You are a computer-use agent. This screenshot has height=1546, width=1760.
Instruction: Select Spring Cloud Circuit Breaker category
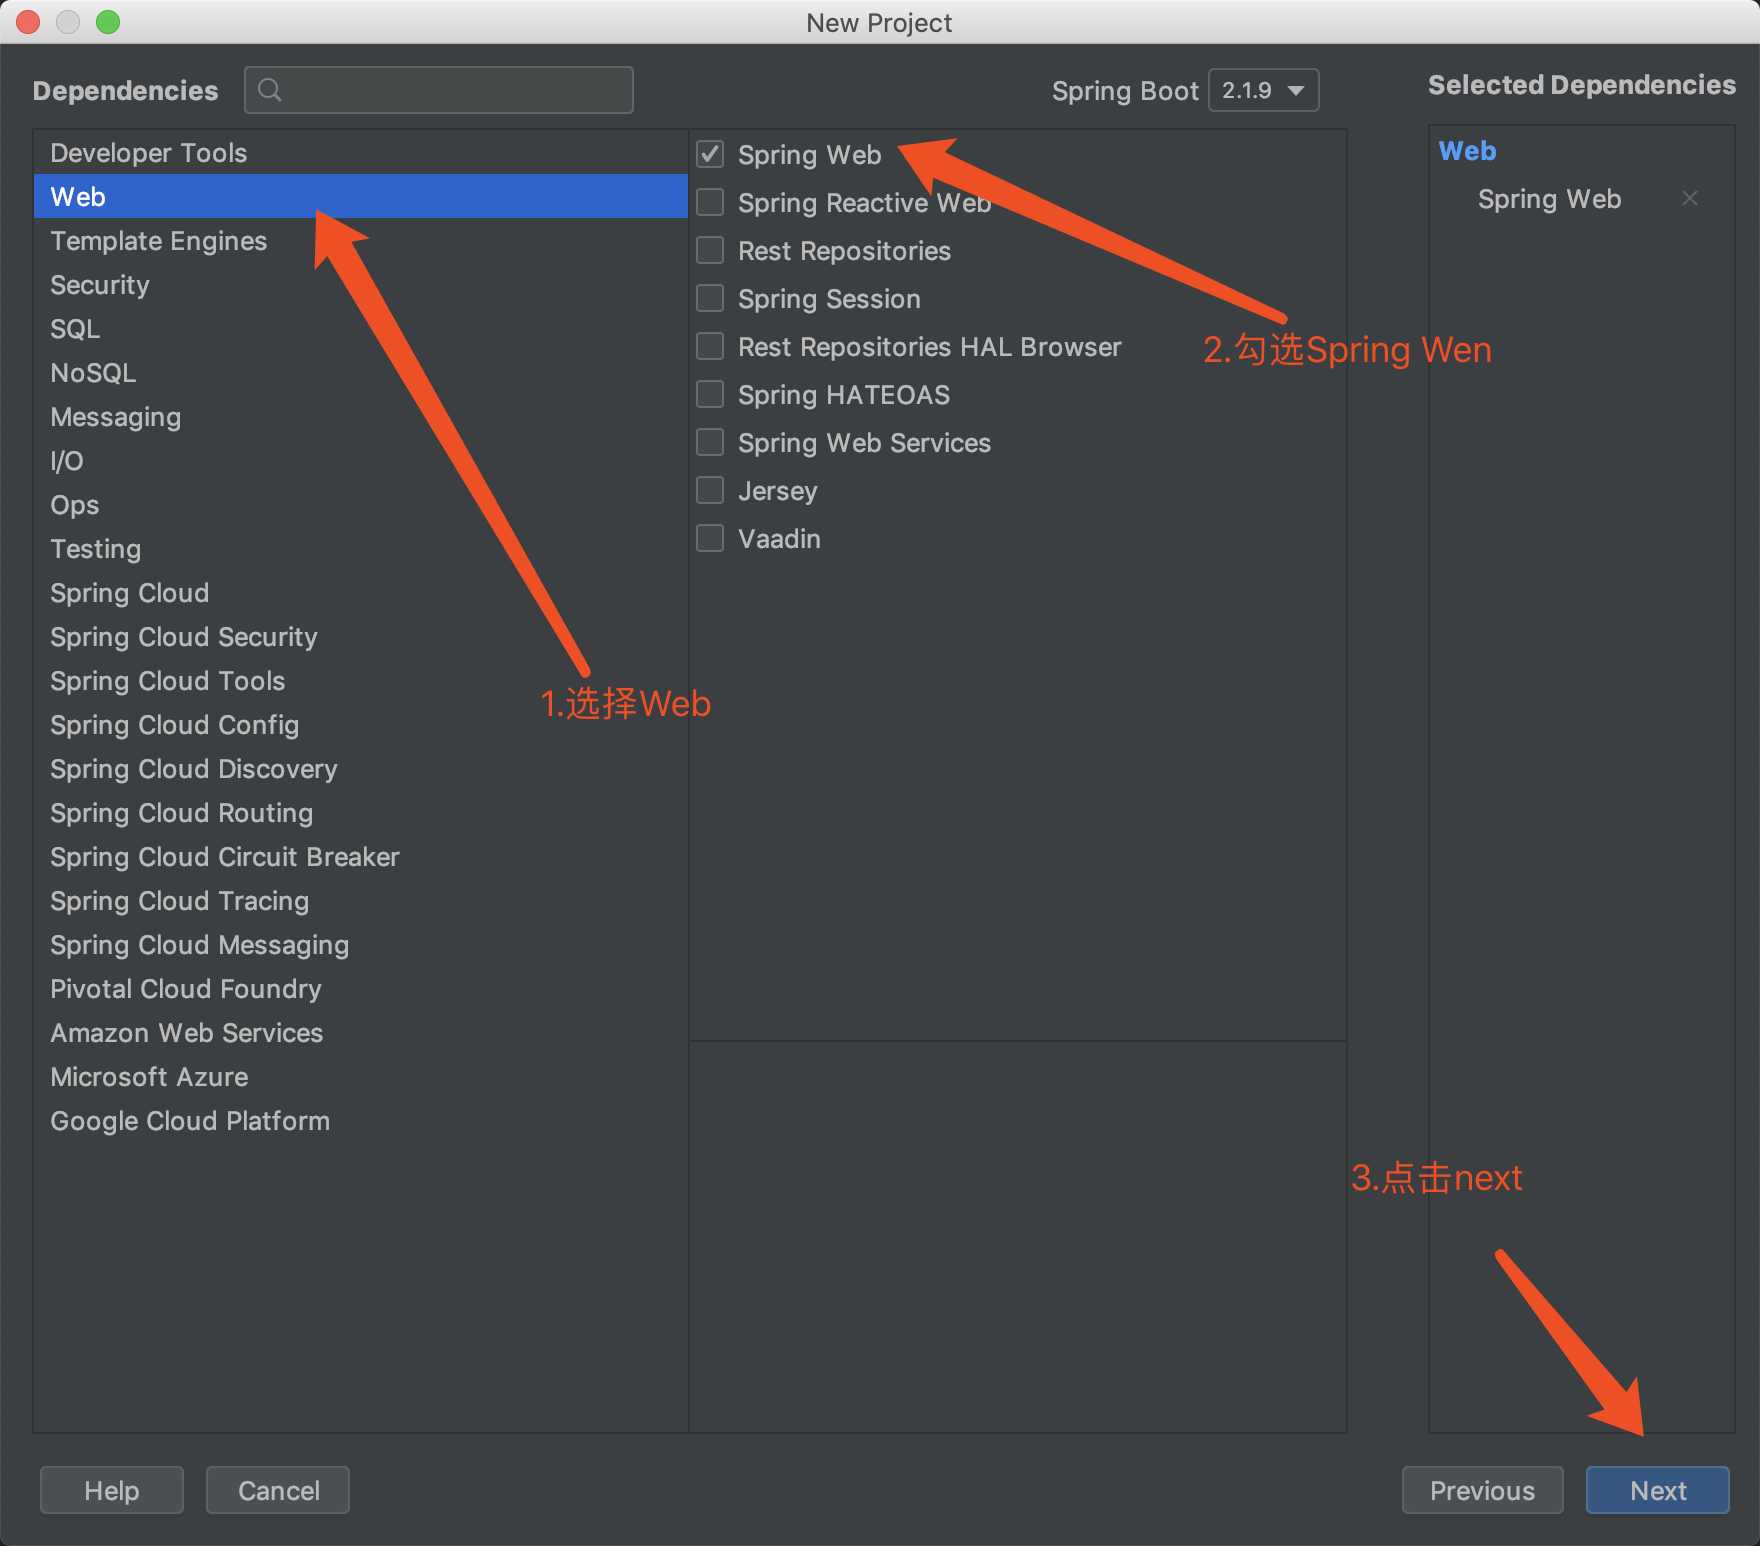[360, 856]
